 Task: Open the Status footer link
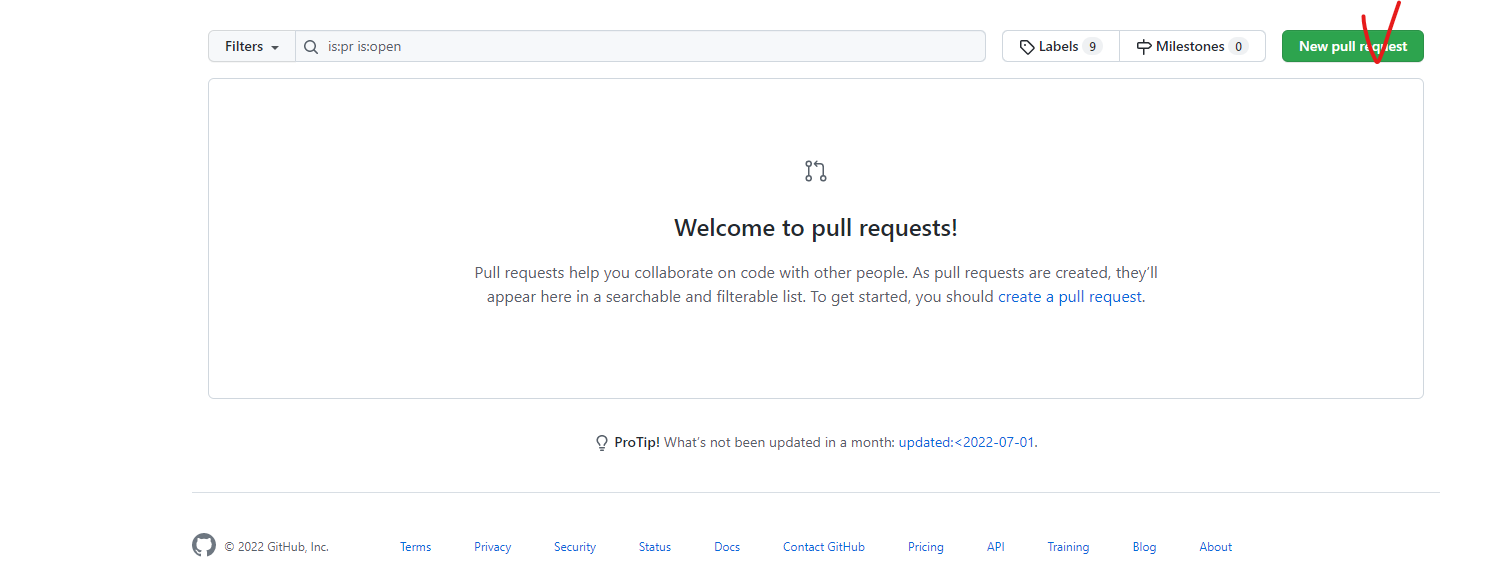655,547
